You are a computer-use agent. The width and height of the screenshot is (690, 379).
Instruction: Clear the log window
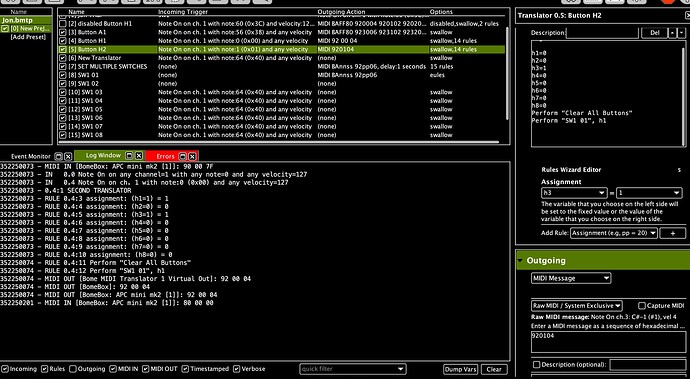click(x=494, y=369)
